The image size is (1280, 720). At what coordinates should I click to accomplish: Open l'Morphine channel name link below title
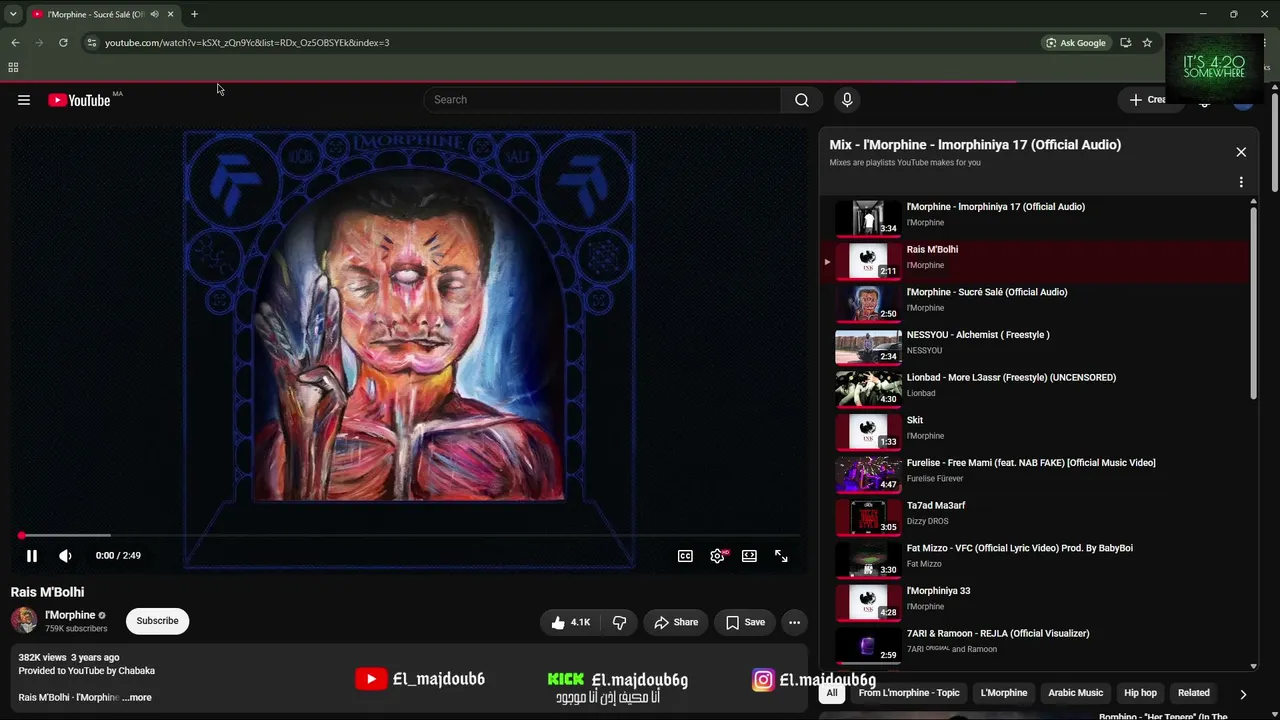tap(70, 615)
